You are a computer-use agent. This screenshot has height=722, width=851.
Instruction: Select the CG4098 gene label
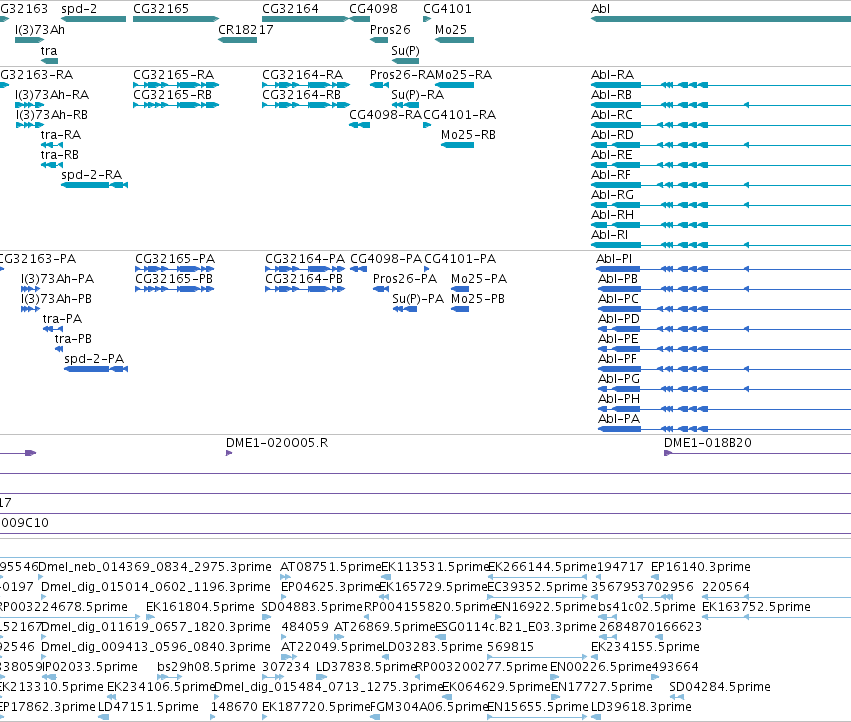(373, 9)
